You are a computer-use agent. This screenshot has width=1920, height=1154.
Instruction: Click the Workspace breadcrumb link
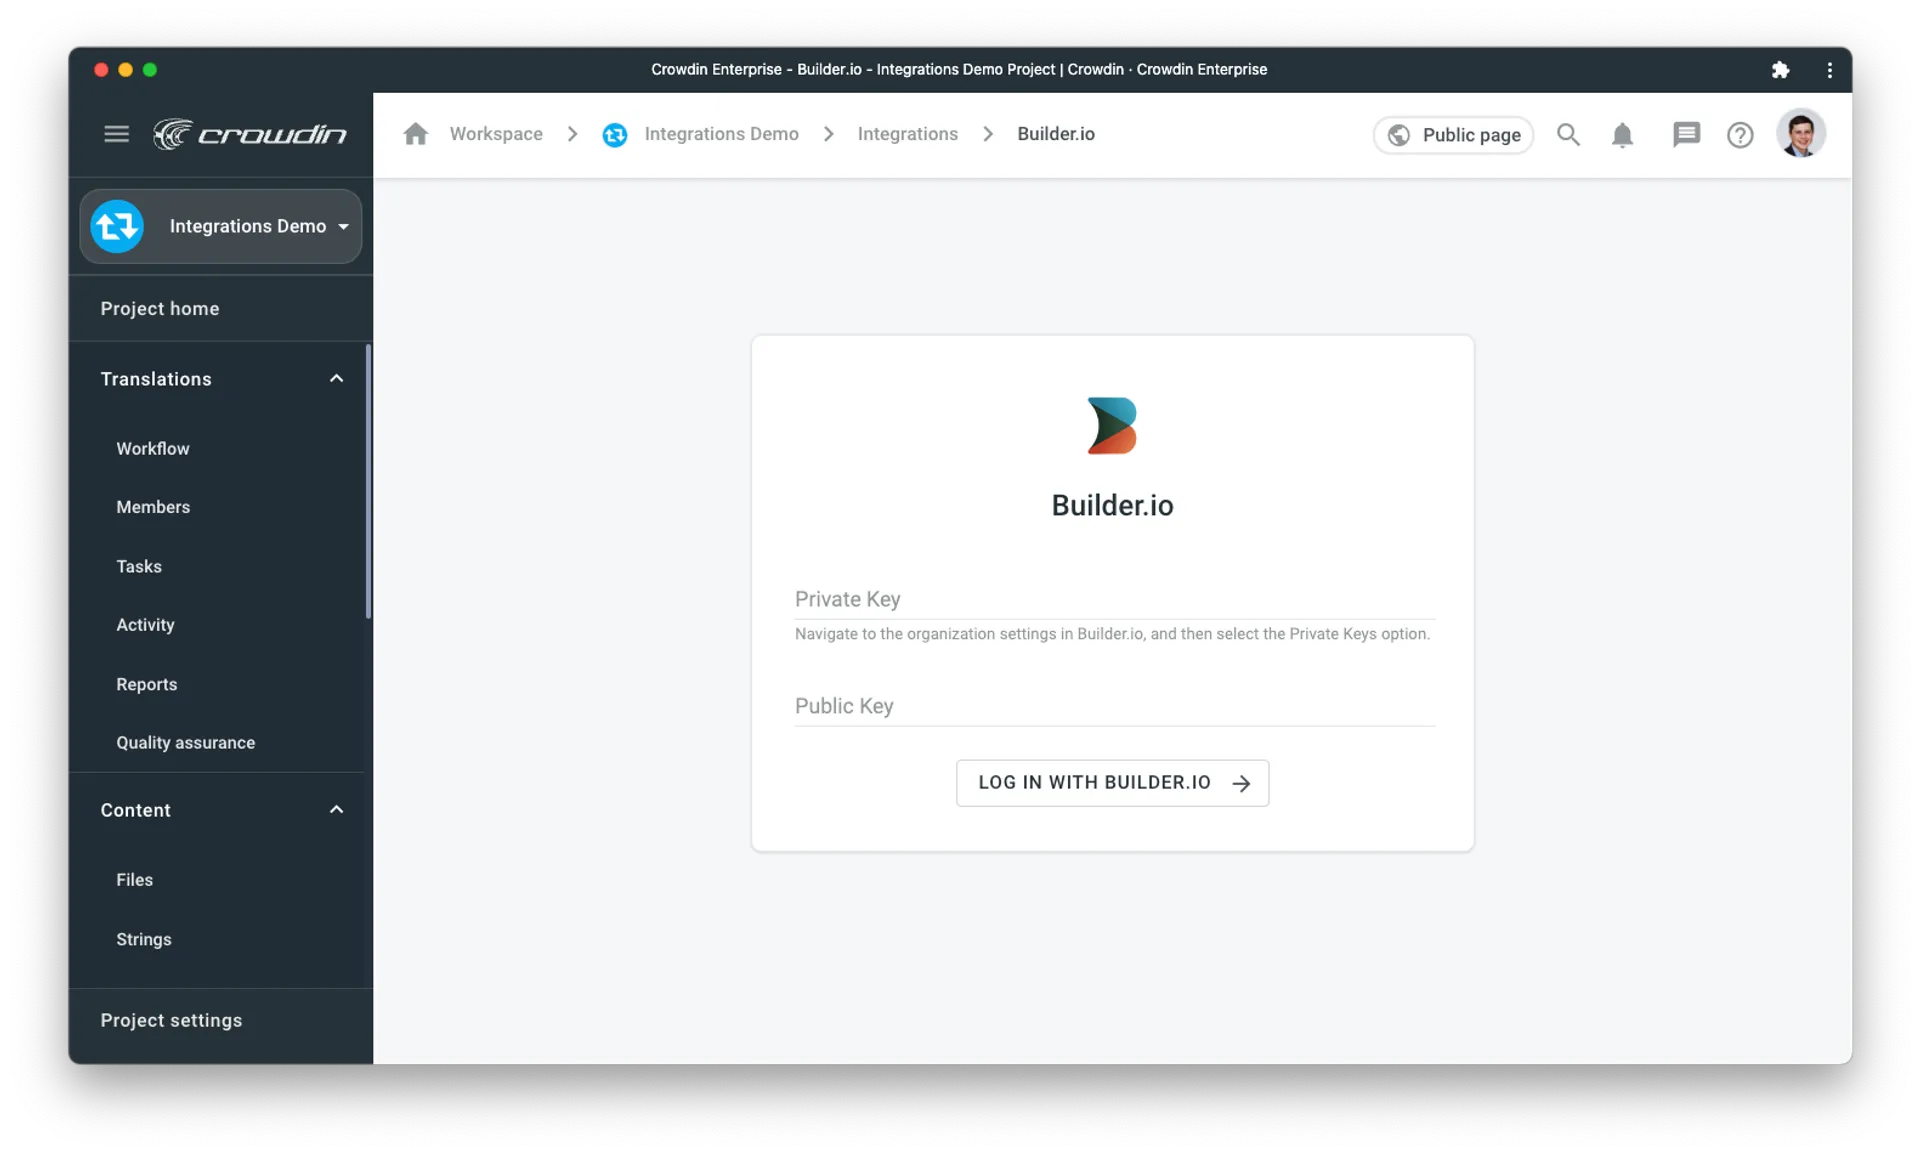[496, 134]
